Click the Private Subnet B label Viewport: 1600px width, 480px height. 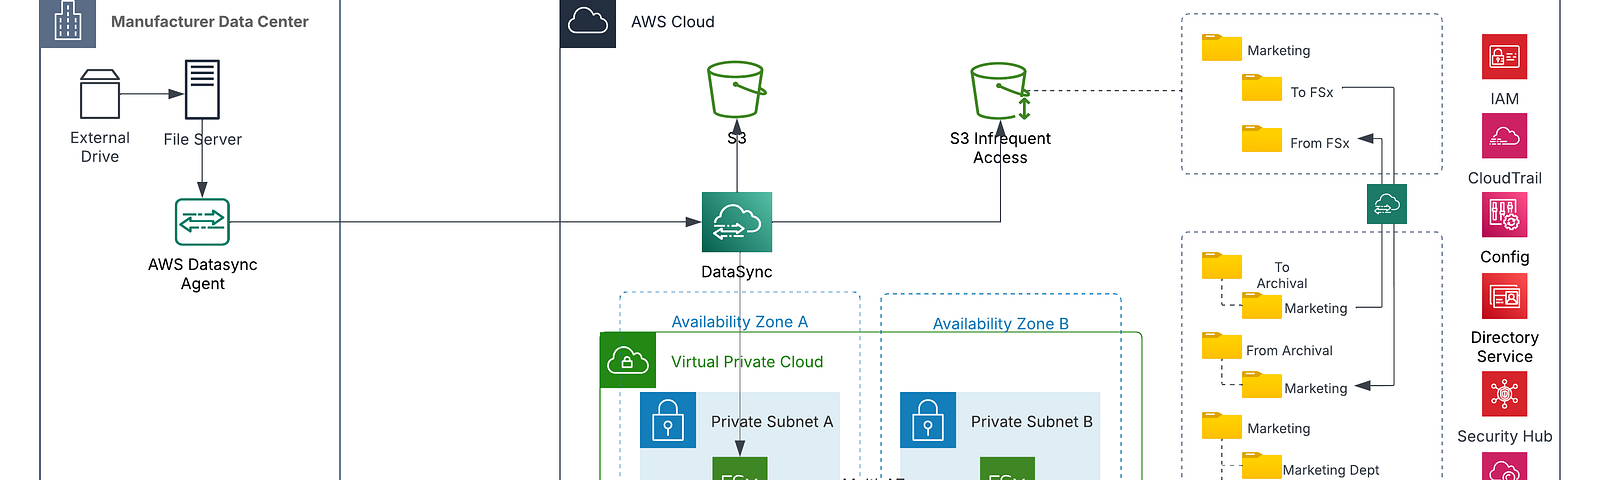pyautogui.click(x=1032, y=422)
